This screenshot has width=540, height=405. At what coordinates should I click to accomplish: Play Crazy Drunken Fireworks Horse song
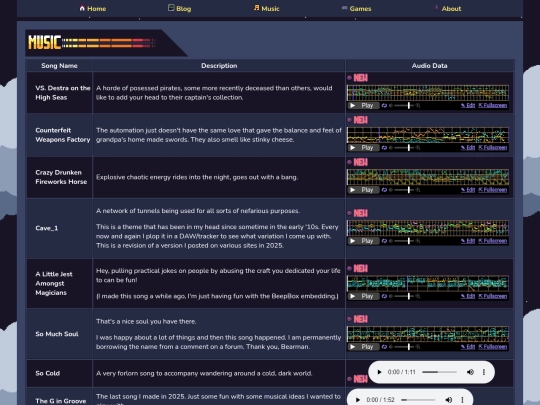363,190
